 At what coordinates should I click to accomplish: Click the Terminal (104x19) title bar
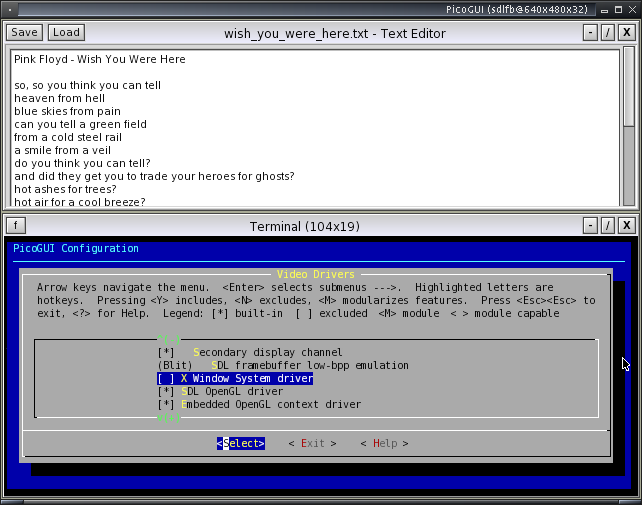point(305,226)
